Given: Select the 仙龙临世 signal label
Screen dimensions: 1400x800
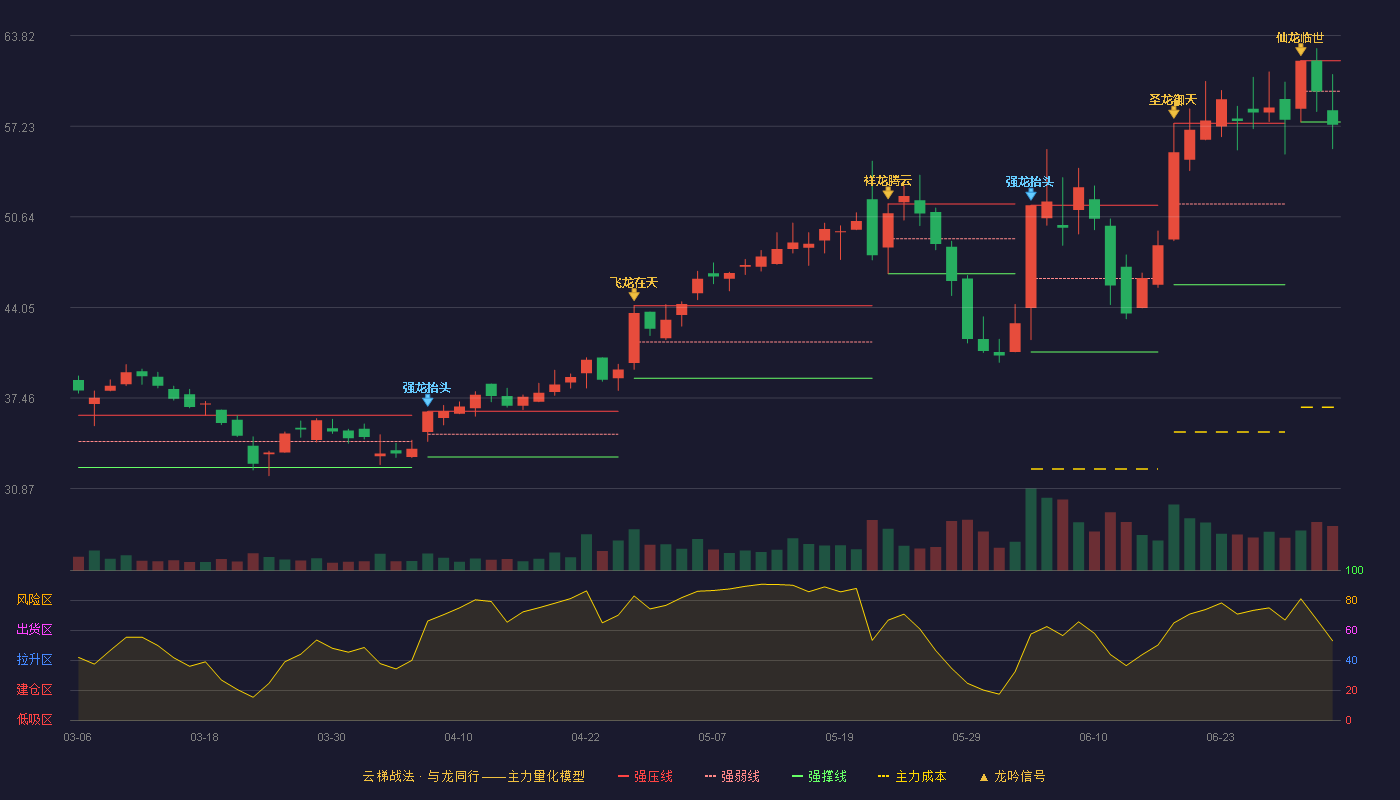Looking at the screenshot, I should pos(1300,37).
